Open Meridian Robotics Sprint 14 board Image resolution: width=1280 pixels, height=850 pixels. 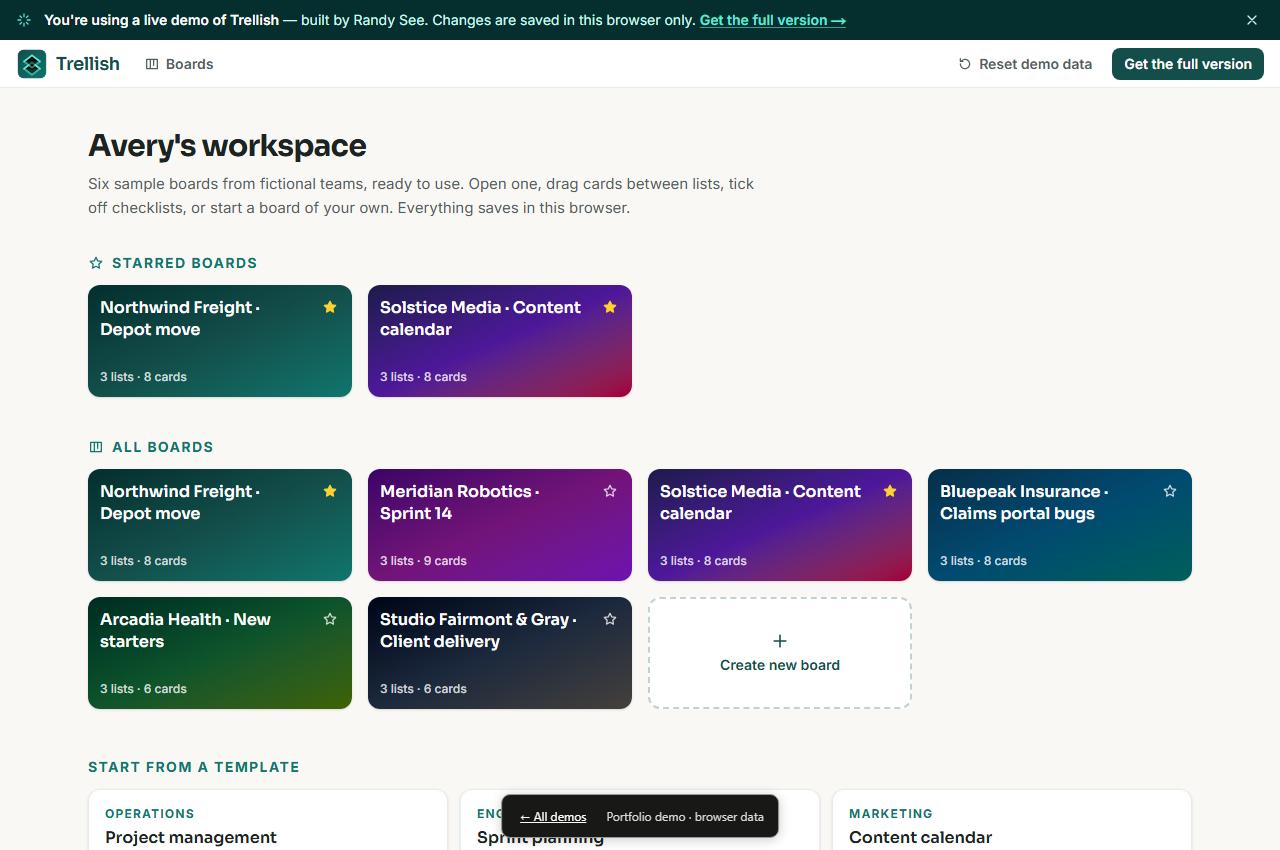500,525
